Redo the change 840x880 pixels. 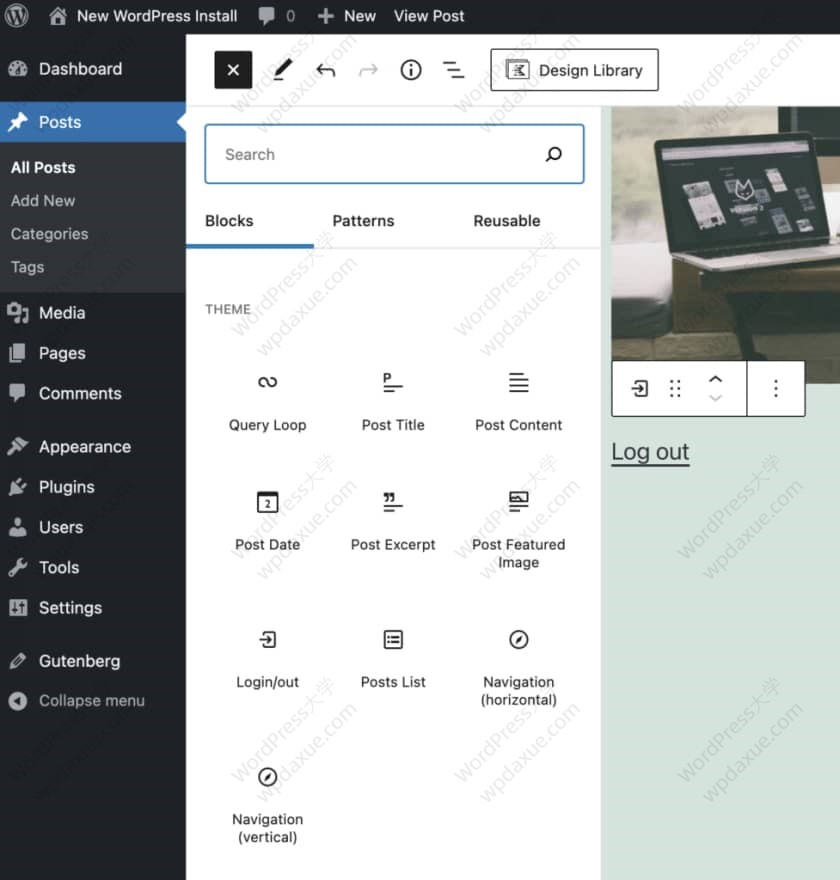click(x=368, y=70)
